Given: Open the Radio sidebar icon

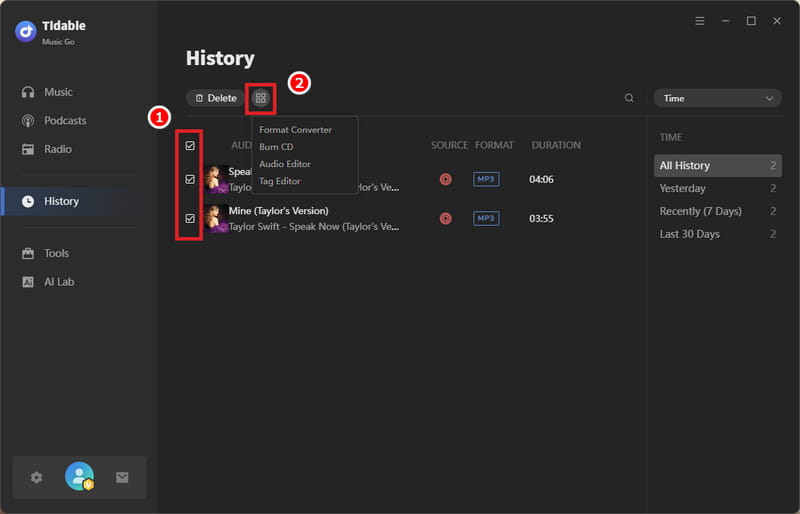Looking at the screenshot, I should (28, 149).
